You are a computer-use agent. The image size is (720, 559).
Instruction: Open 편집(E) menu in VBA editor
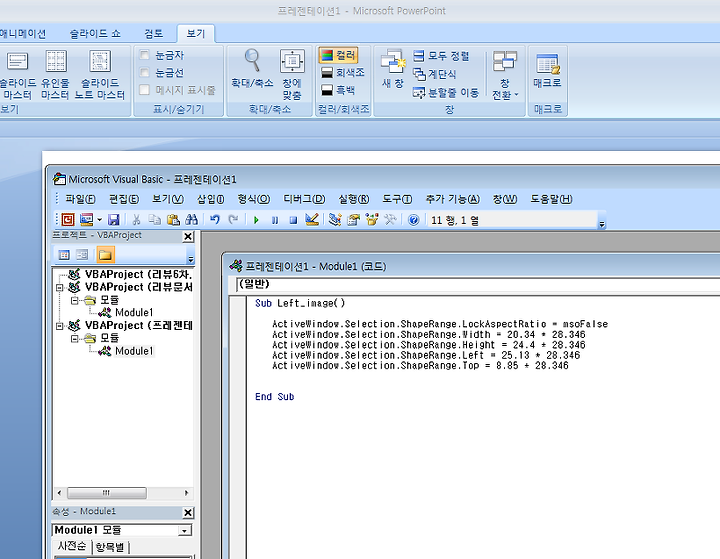pyautogui.click(x=124, y=199)
